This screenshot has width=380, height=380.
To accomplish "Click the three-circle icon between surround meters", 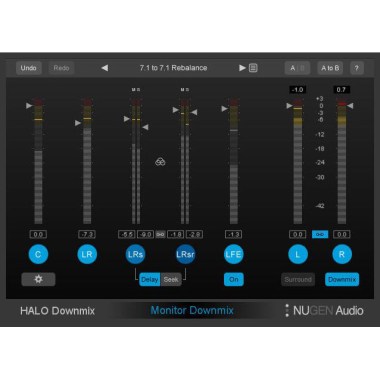I will pyautogui.click(x=160, y=162).
